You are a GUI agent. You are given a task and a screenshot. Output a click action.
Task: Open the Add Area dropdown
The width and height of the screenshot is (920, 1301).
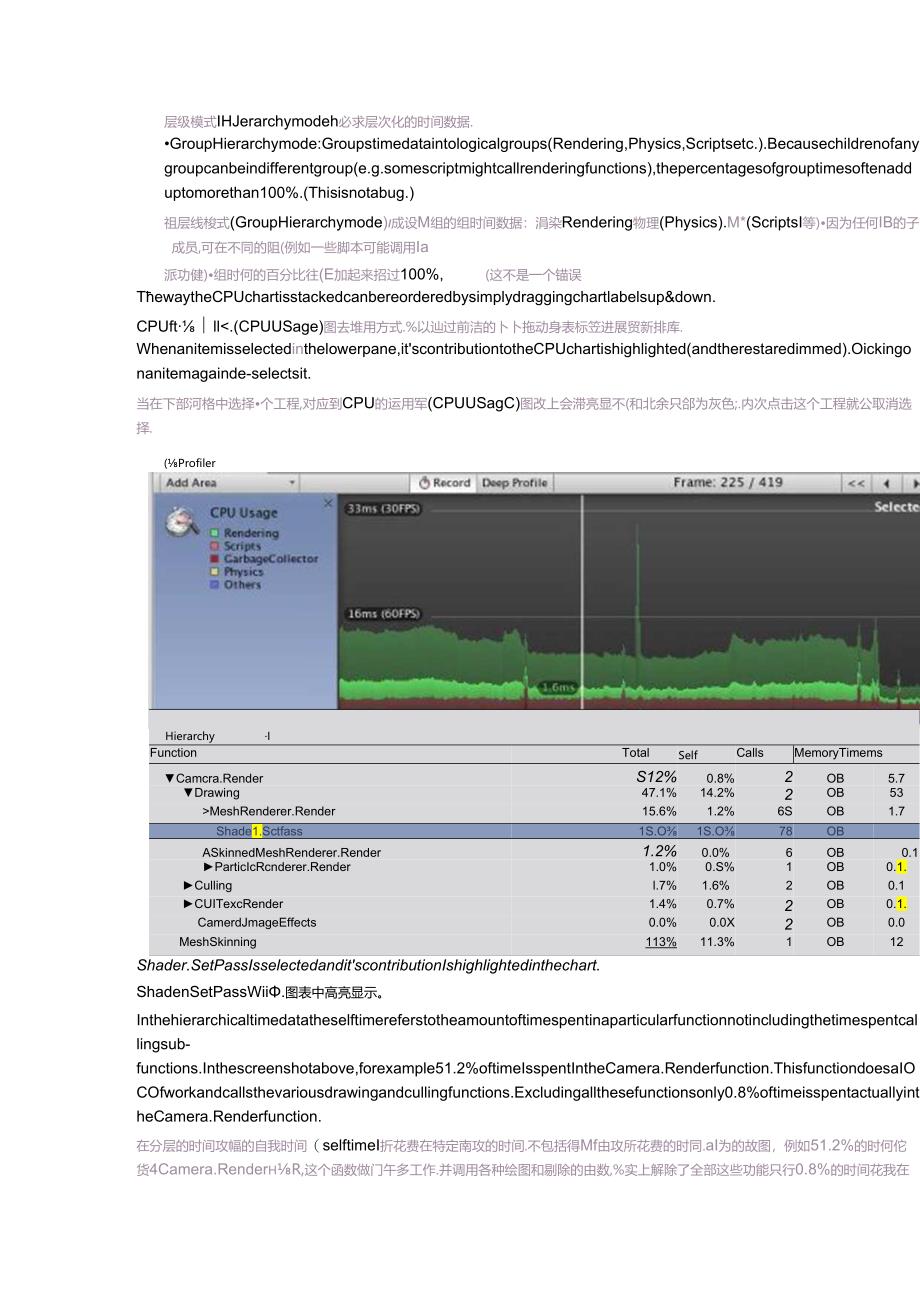click(228, 483)
